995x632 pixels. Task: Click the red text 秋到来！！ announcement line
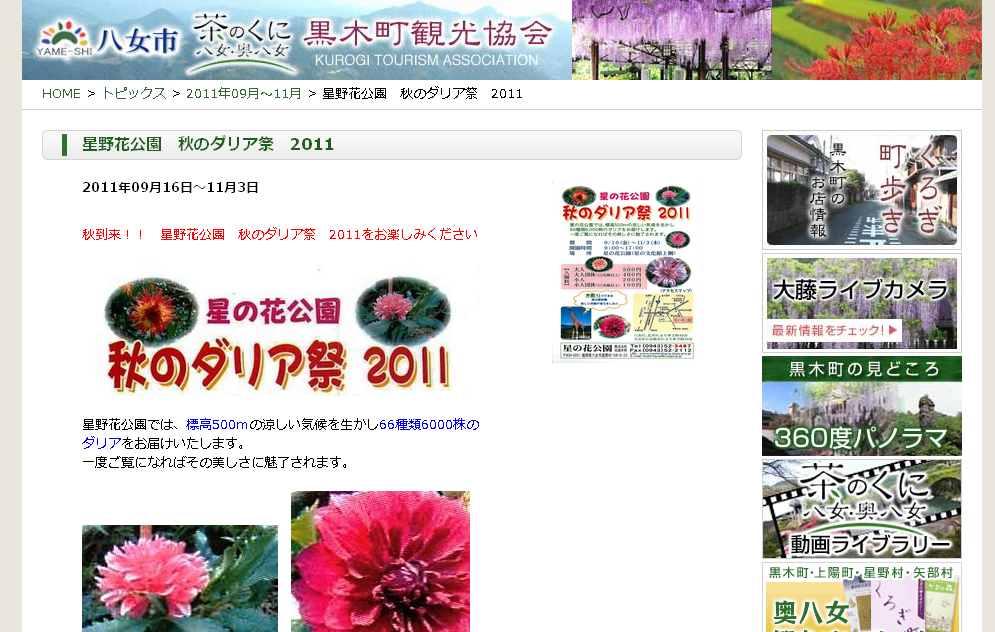280,234
